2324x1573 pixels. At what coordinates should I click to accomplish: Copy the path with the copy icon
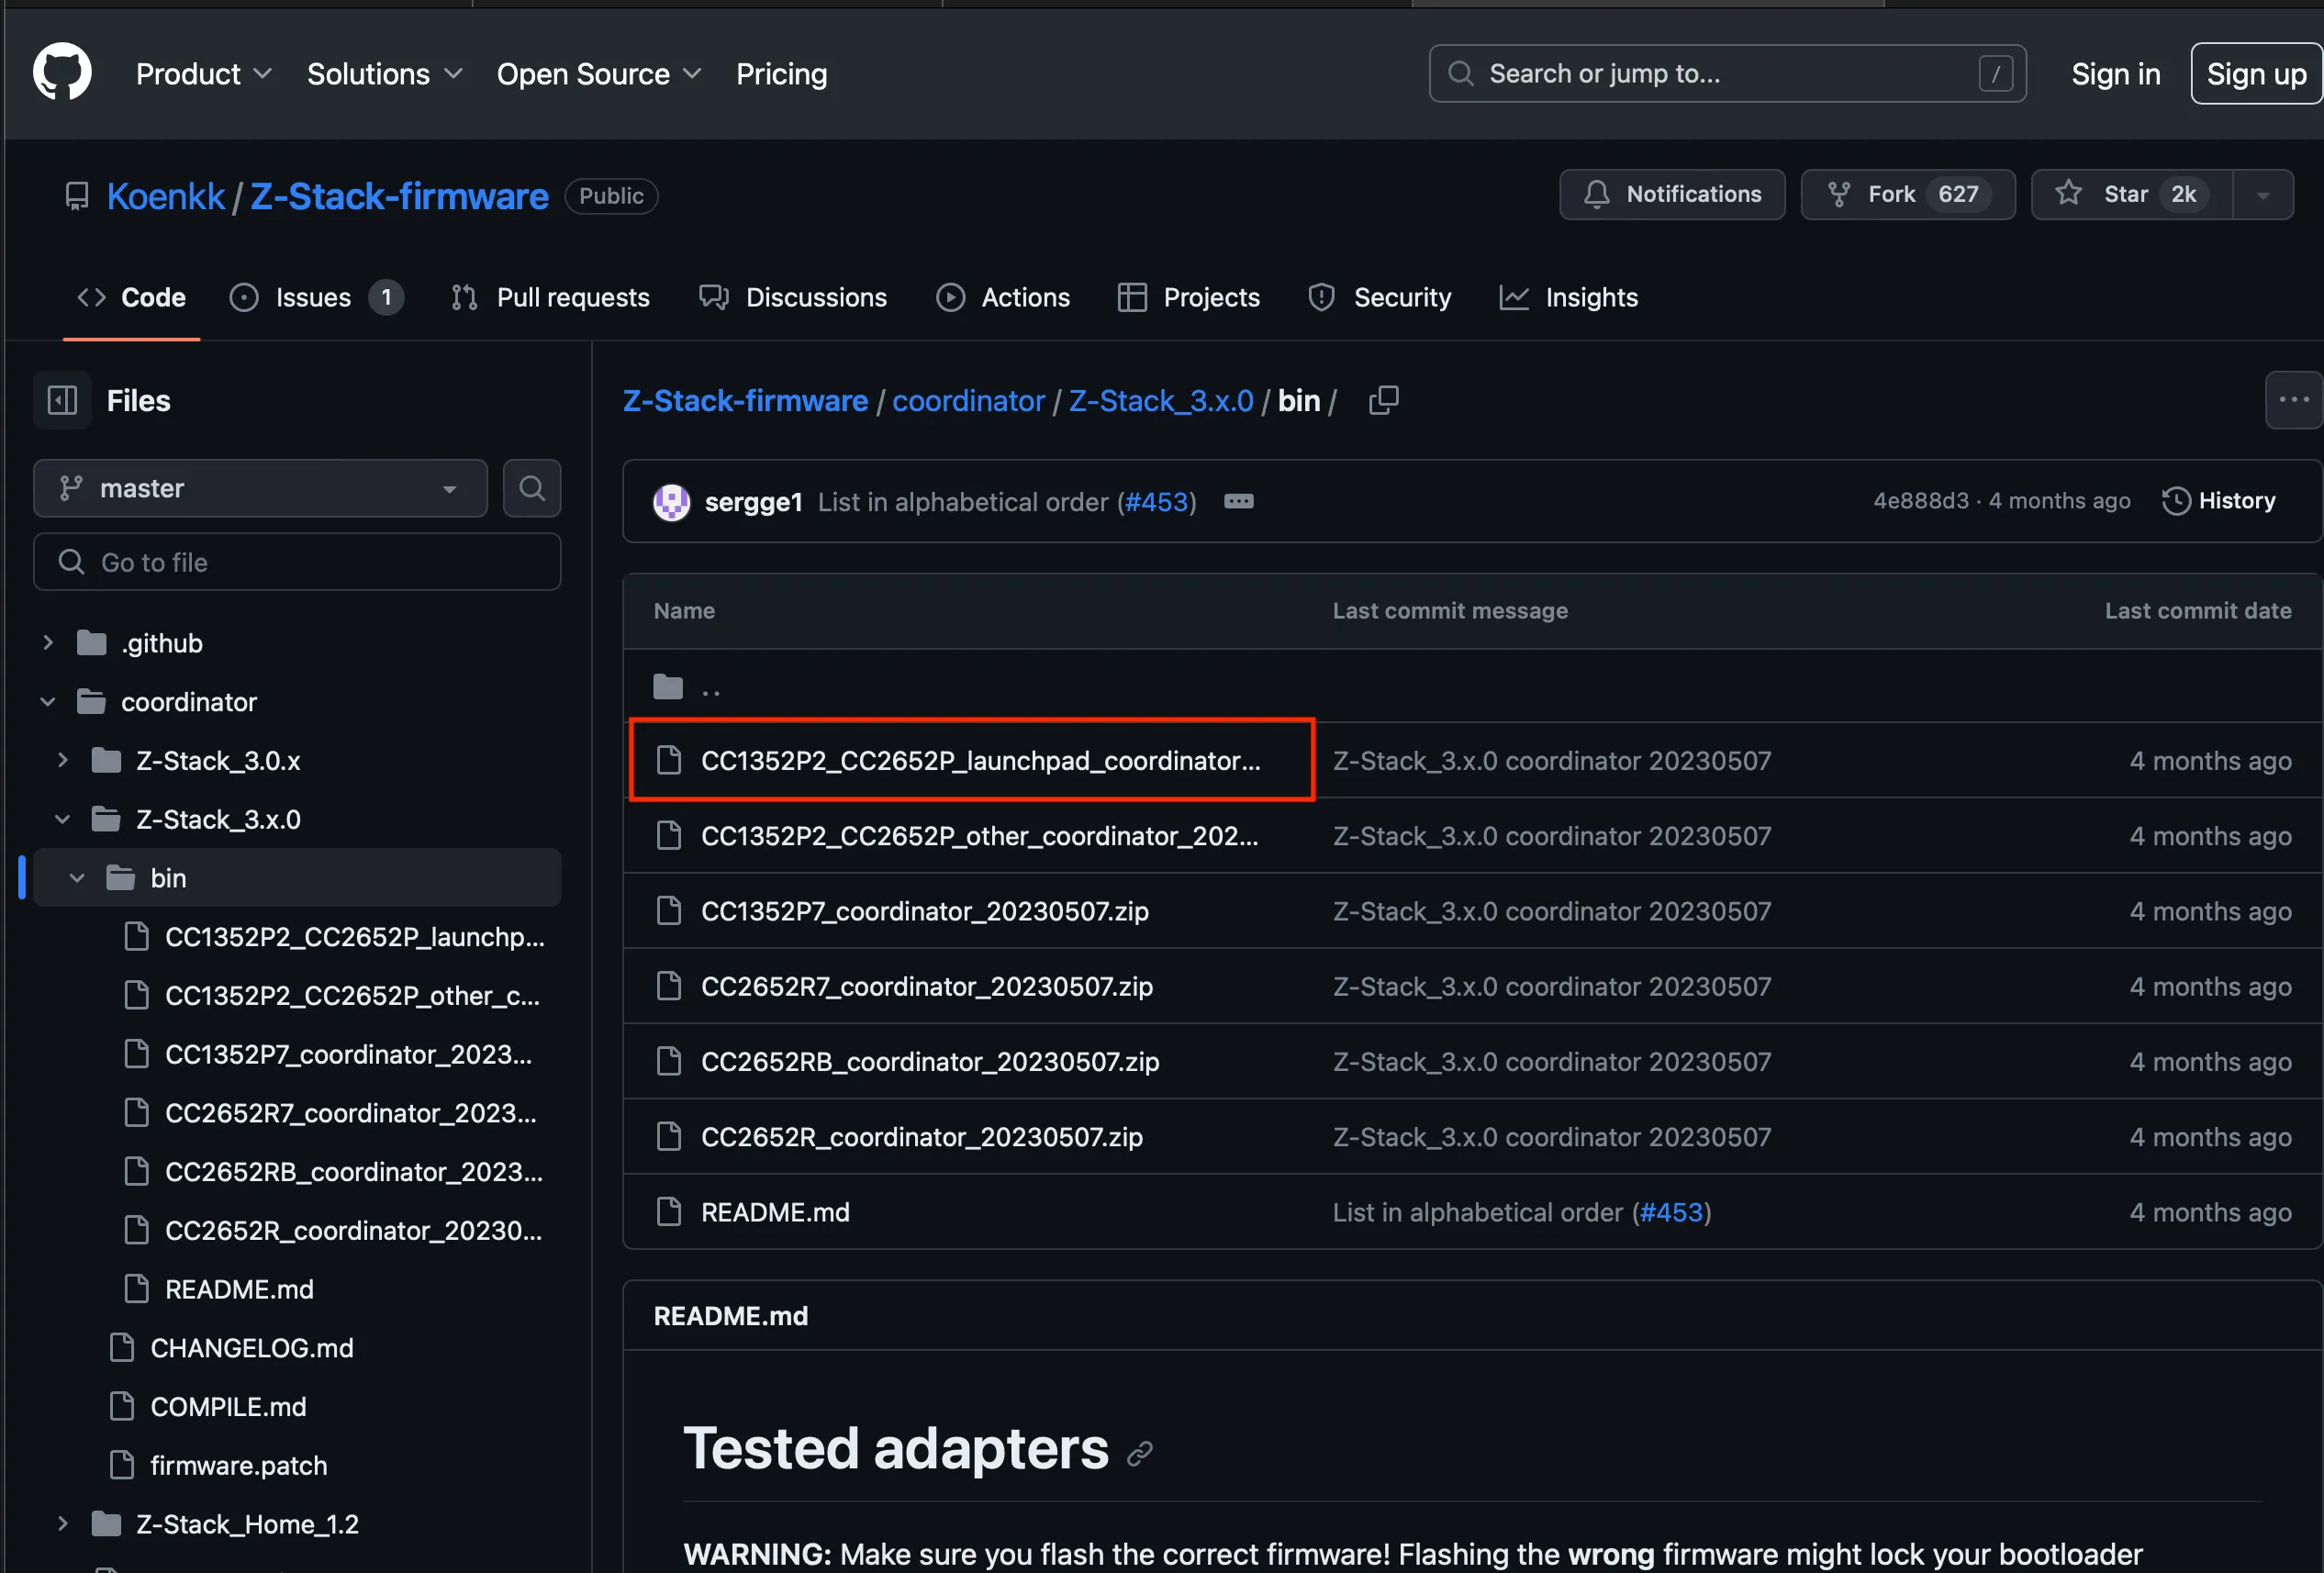(1384, 401)
